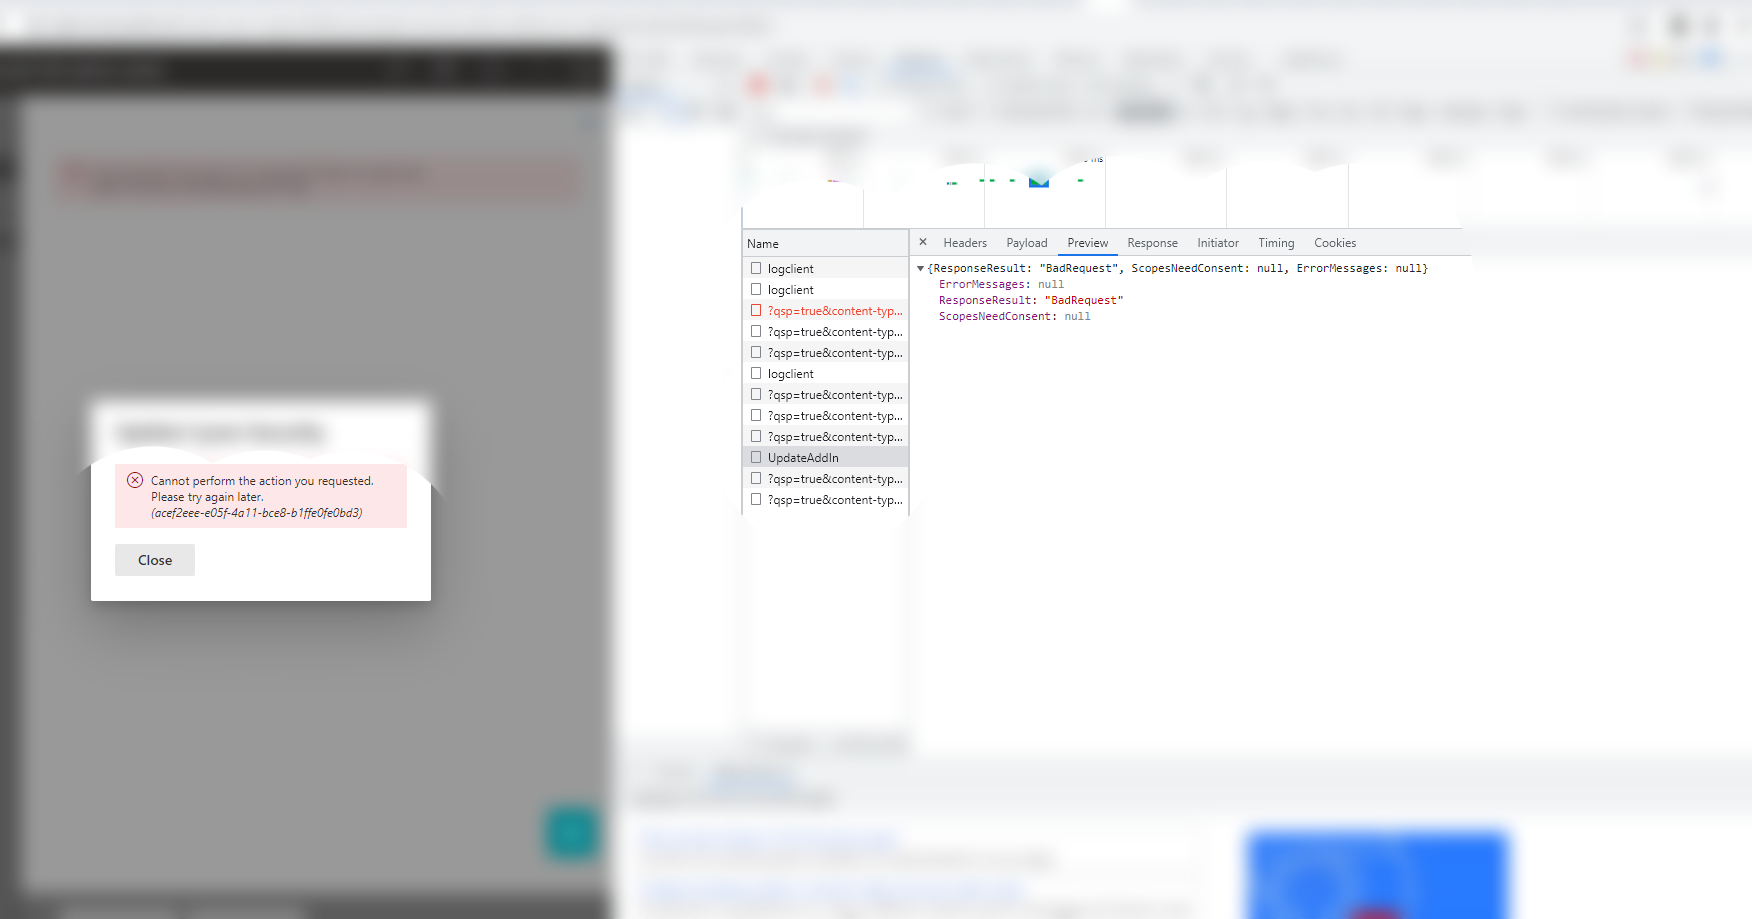
Task: Click the red record button in the Network panel
Action: click(x=757, y=85)
